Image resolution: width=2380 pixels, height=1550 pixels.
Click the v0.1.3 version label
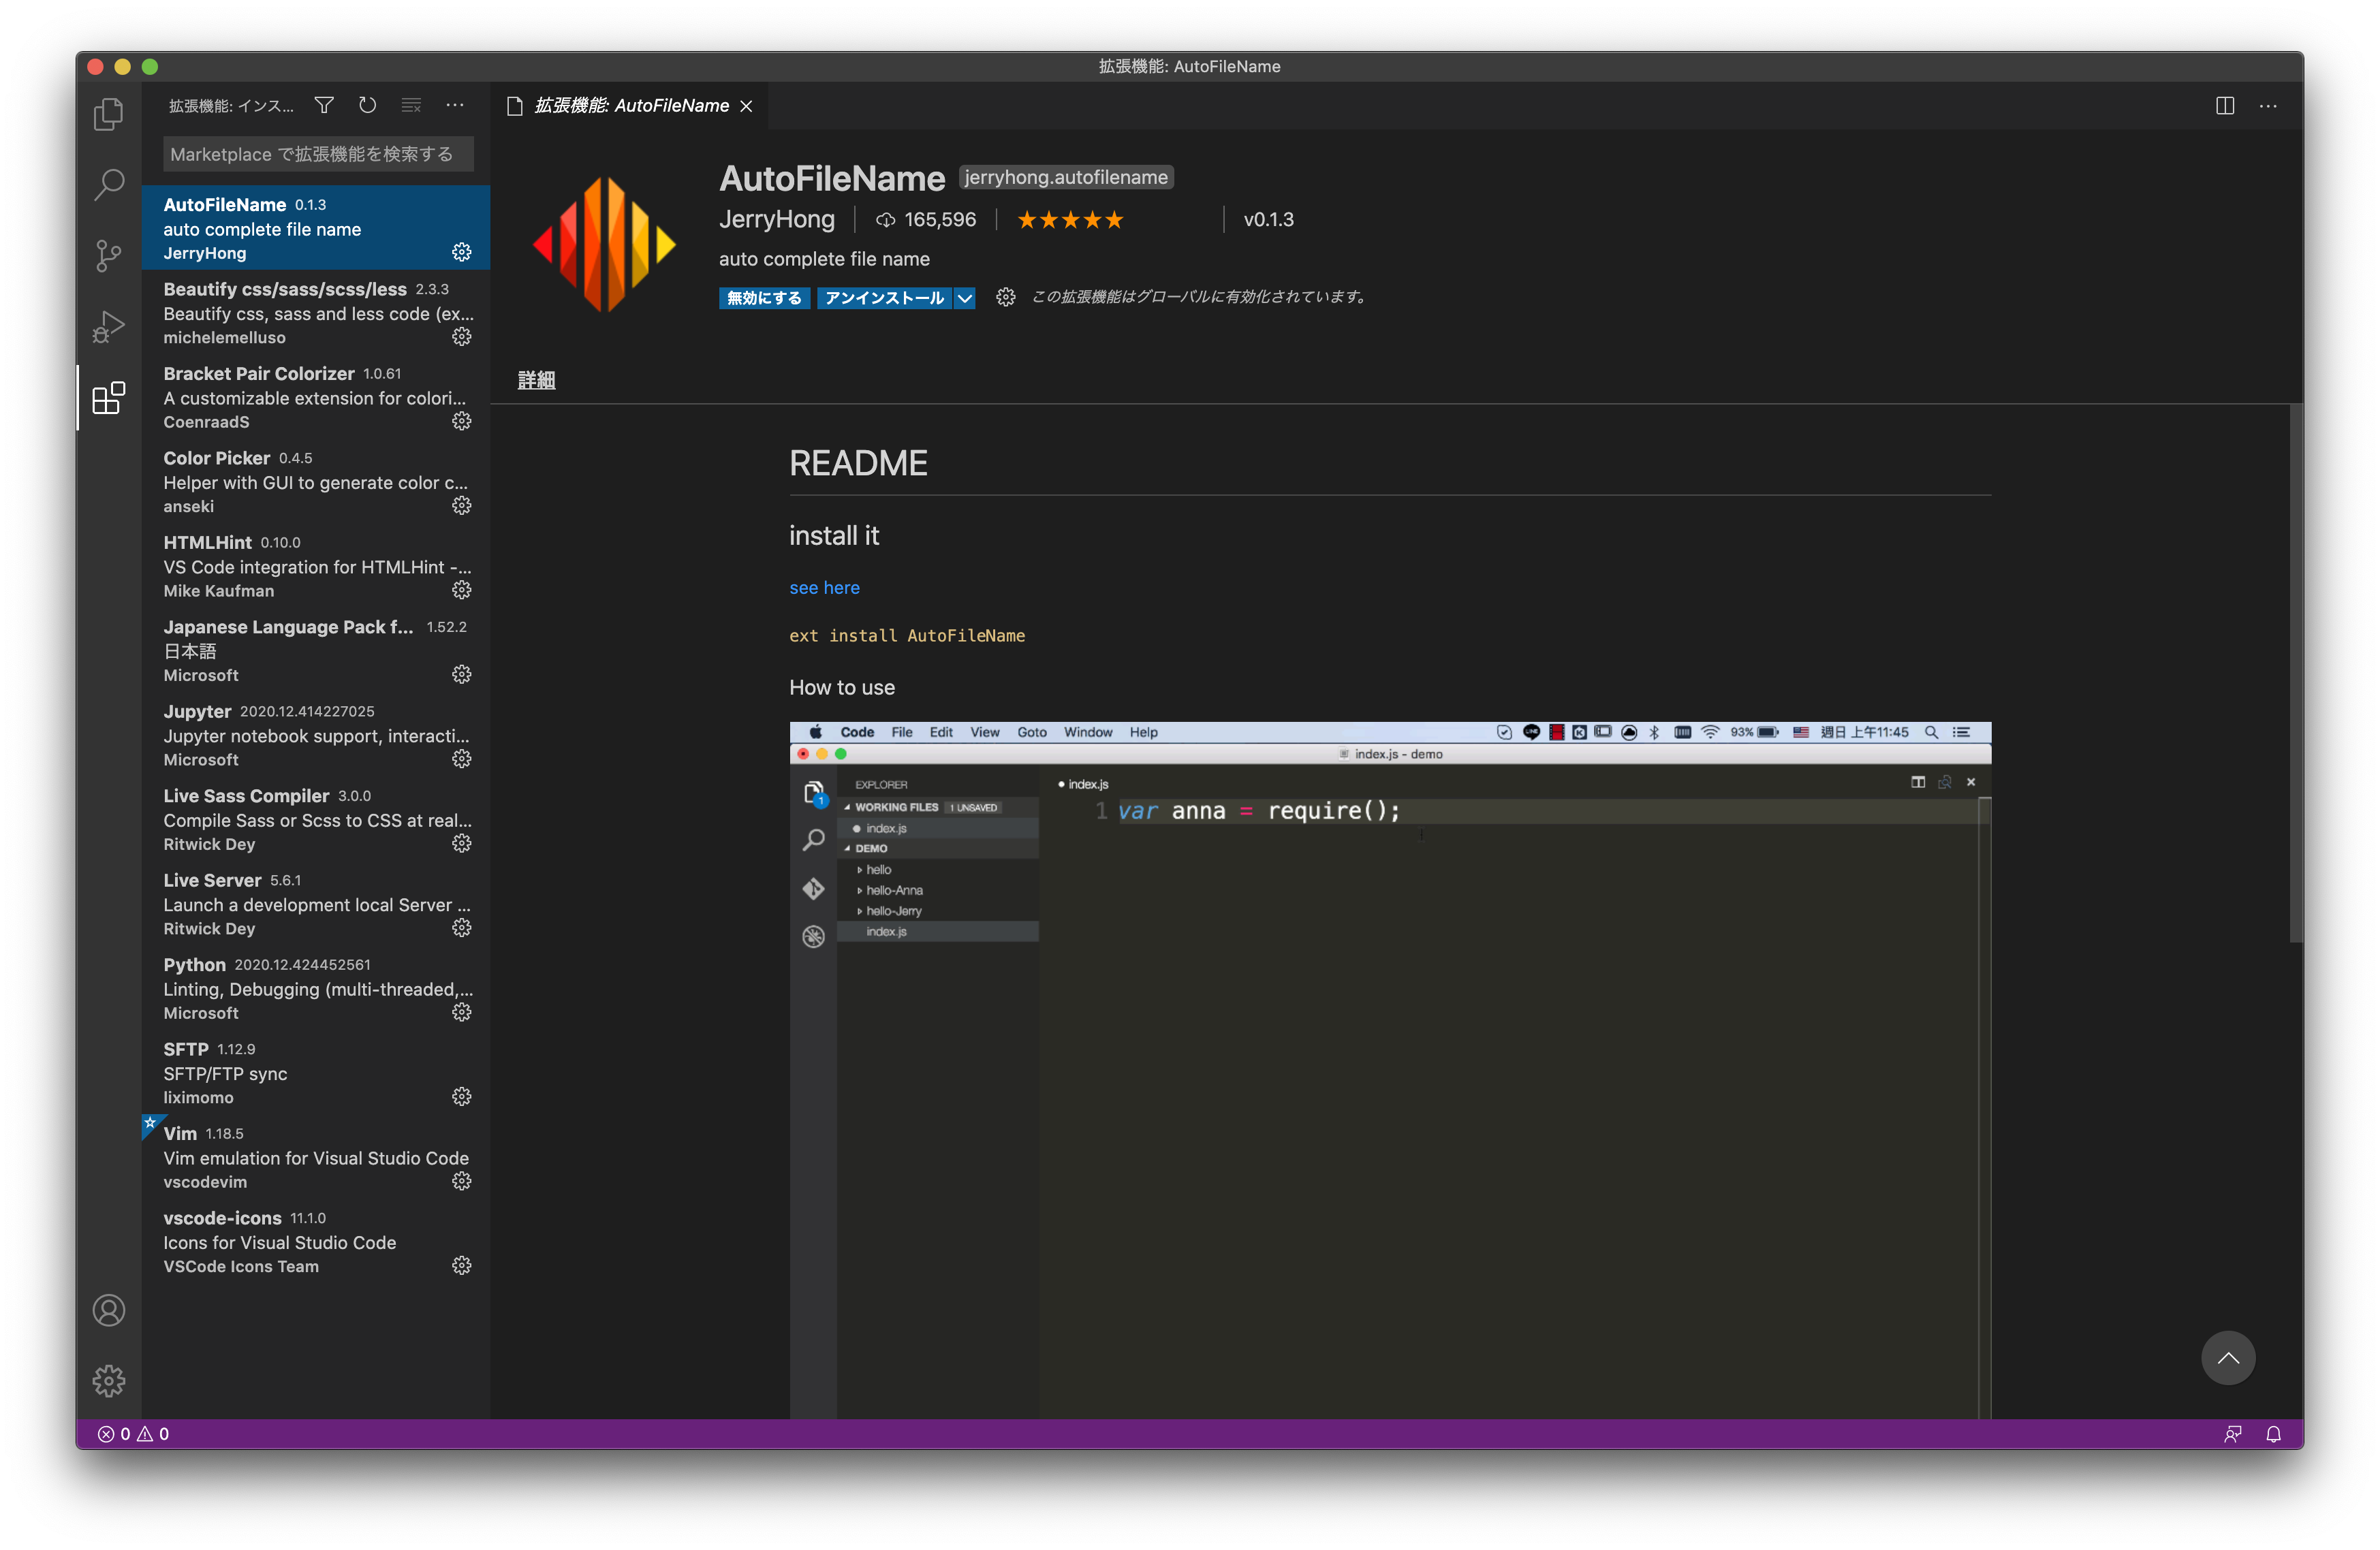(x=1269, y=219)
